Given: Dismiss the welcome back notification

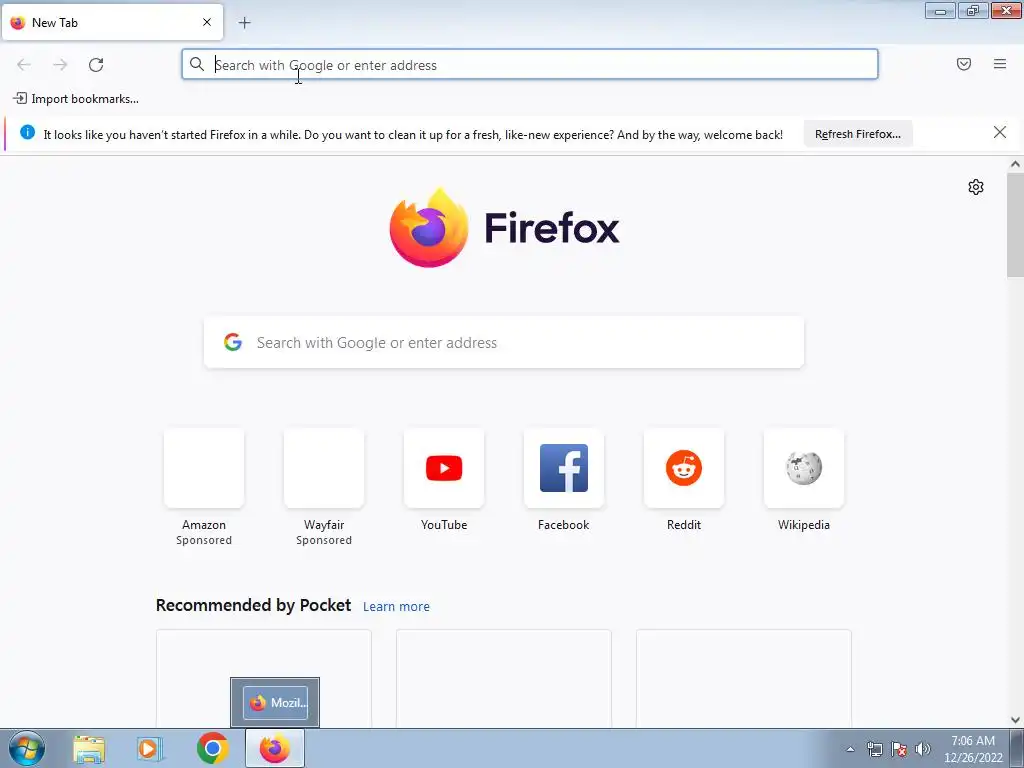Looking at the screenshot, I should [x=999, y=133].
